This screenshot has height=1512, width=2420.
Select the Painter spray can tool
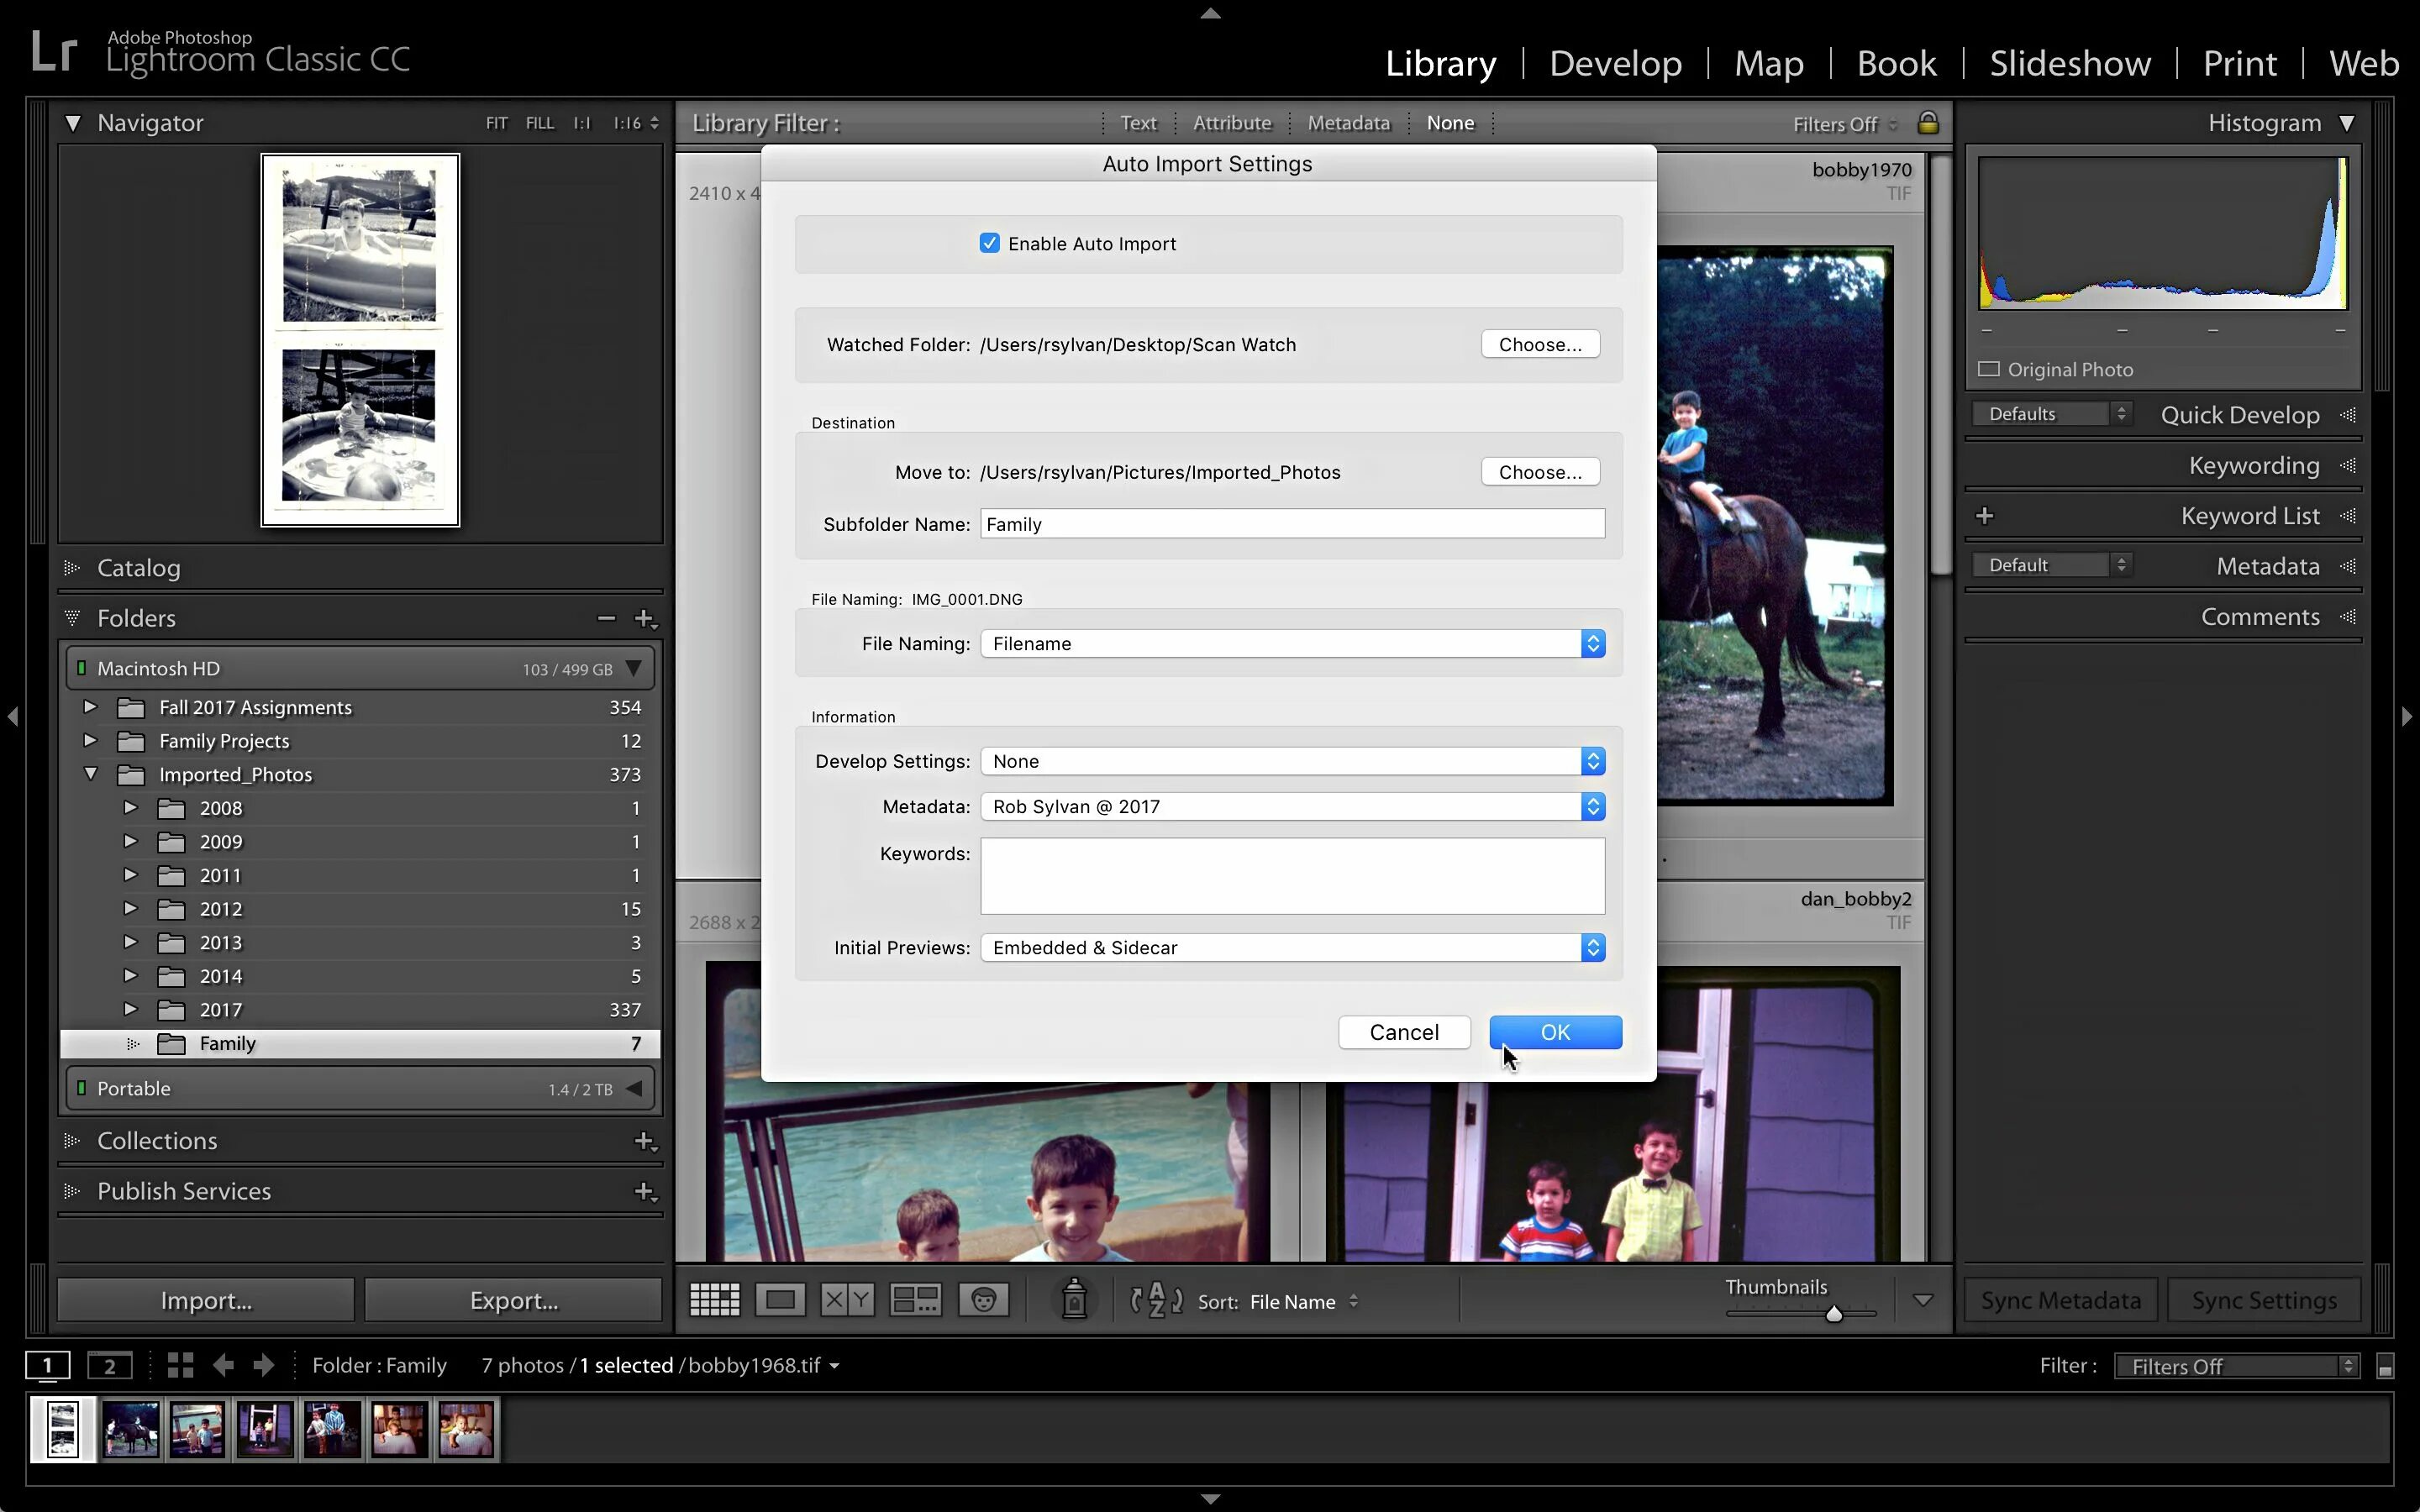(x=1074, y=1299)
